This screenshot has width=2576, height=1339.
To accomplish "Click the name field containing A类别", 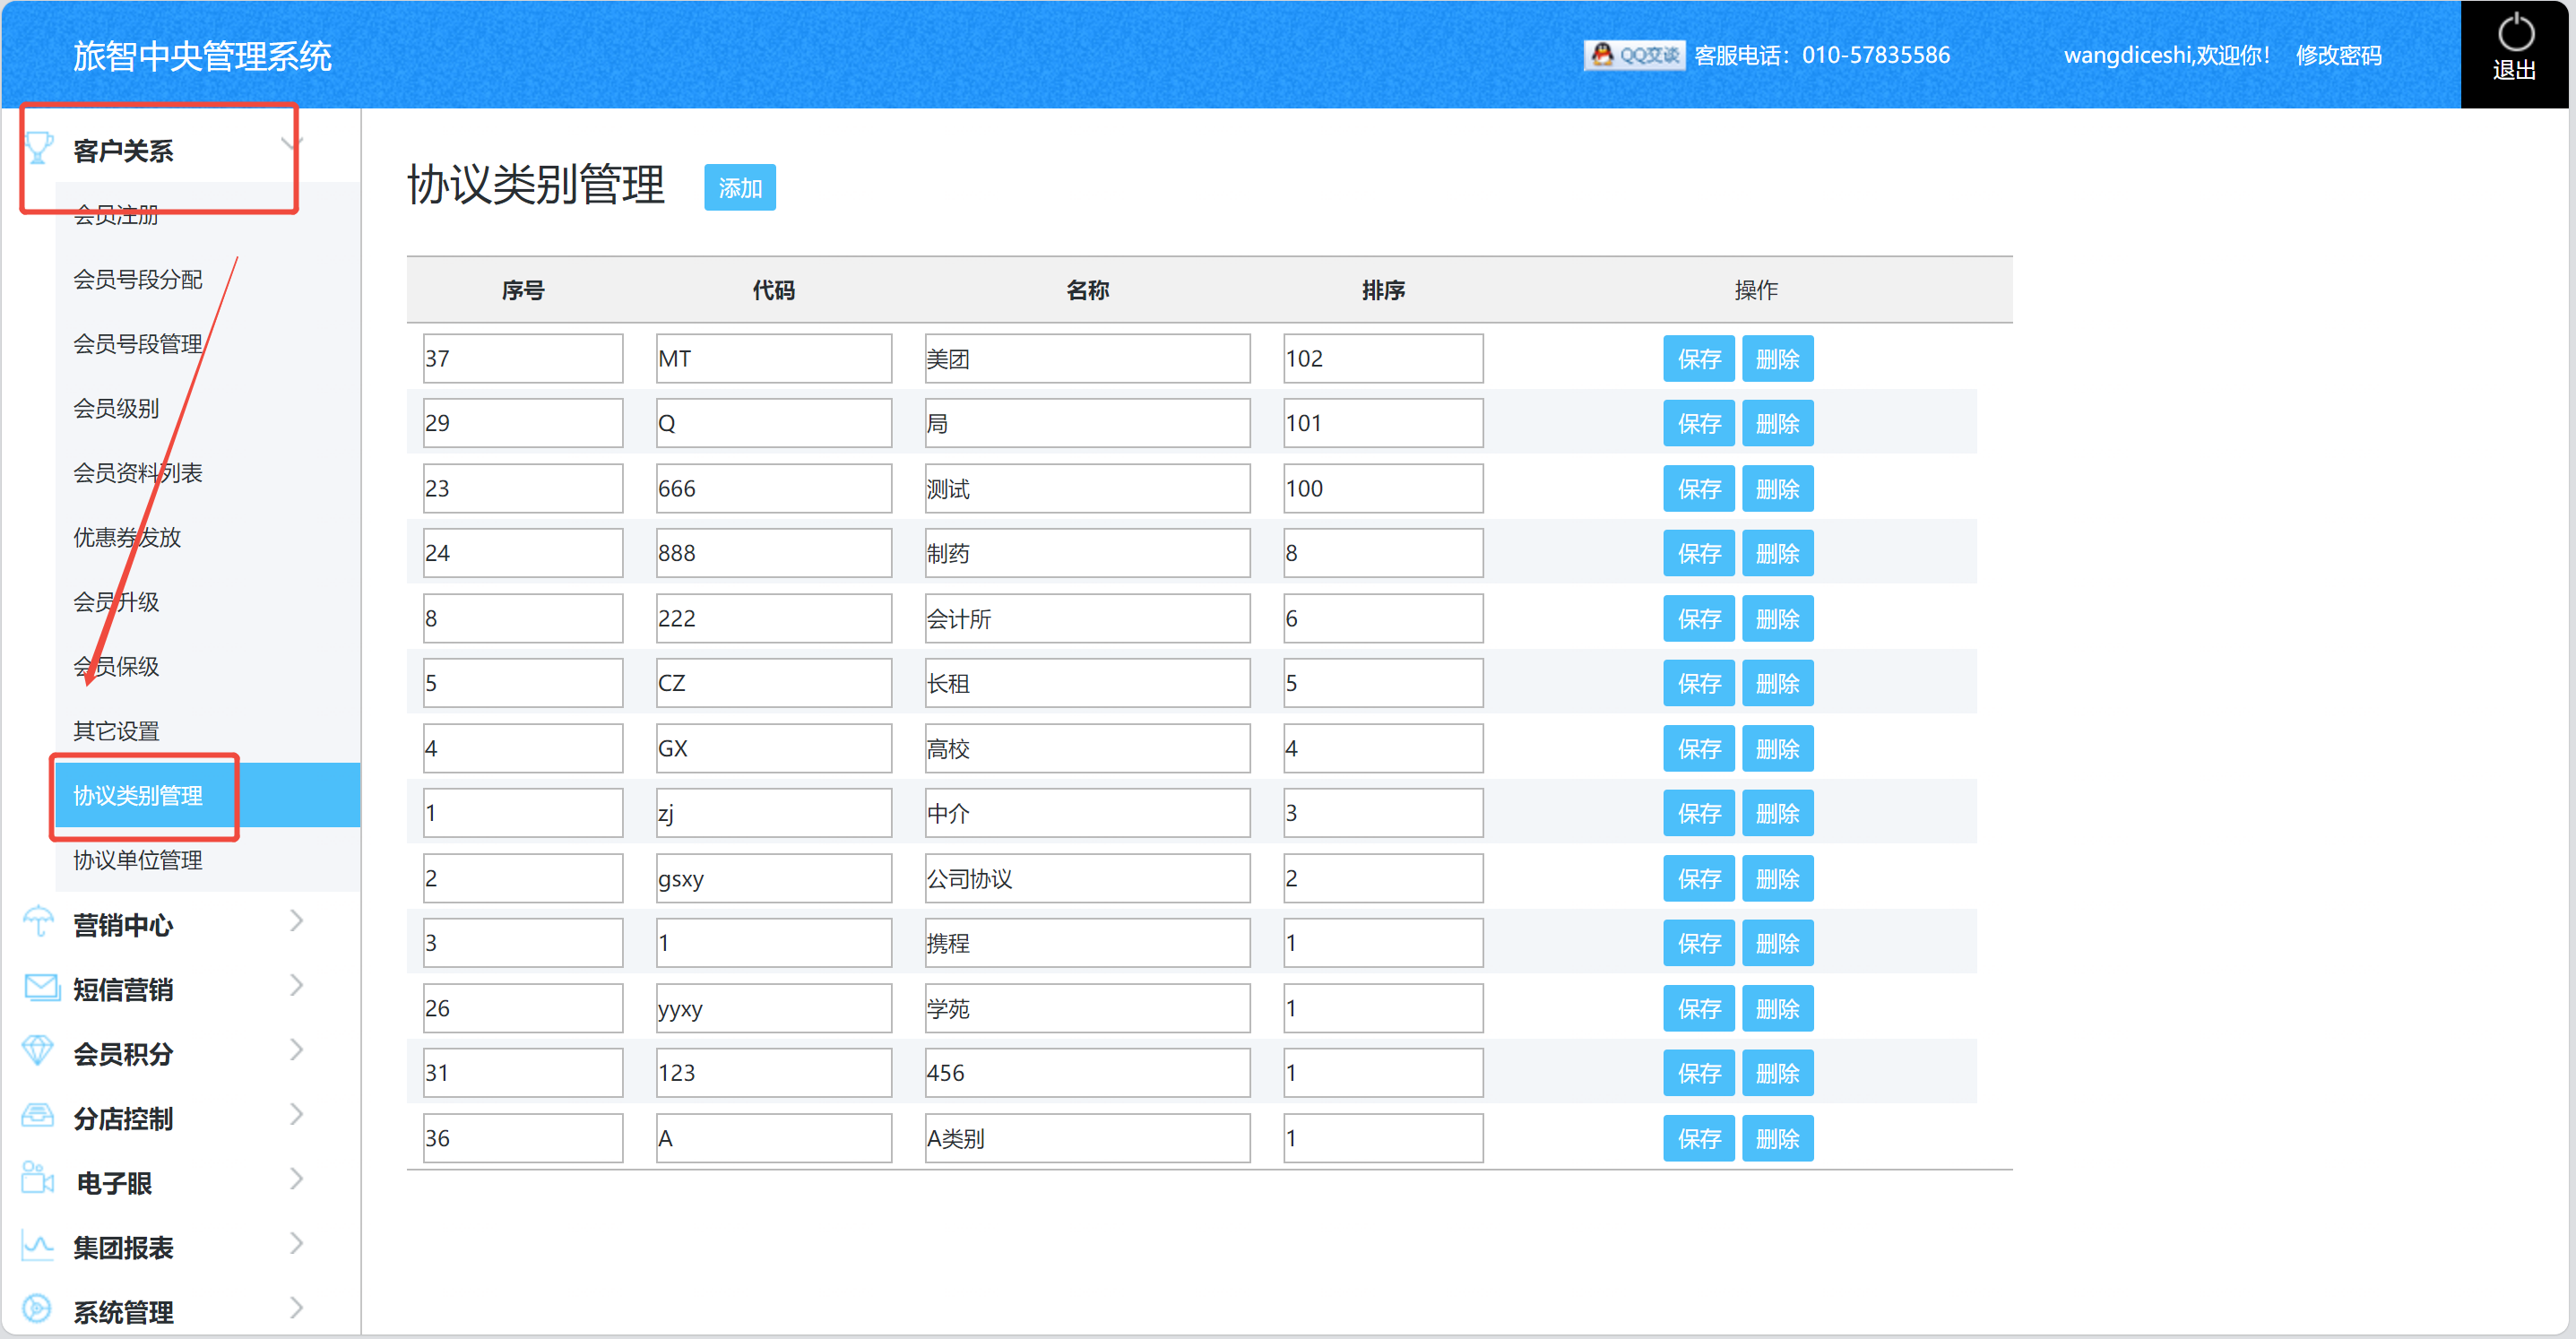I will tap(1087, 1139).
